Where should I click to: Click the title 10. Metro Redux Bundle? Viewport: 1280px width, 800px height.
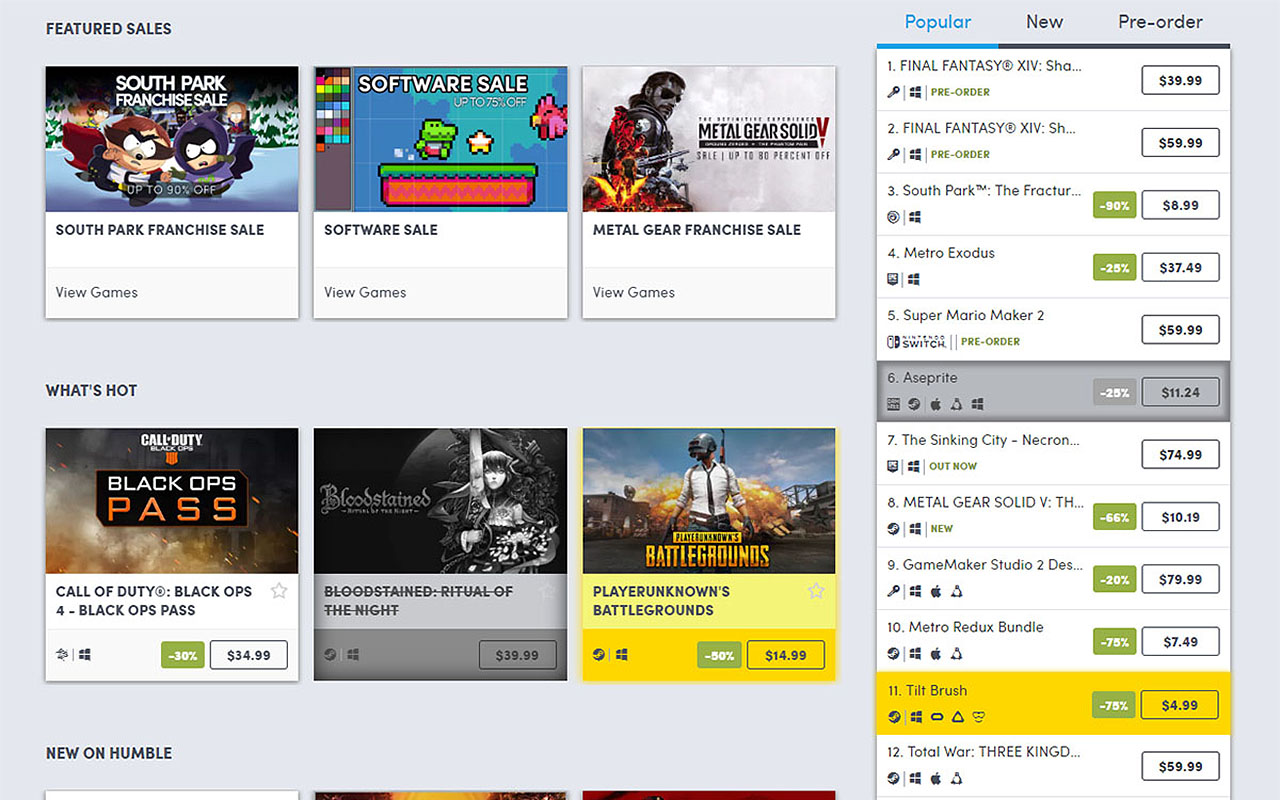coord(966,627)
